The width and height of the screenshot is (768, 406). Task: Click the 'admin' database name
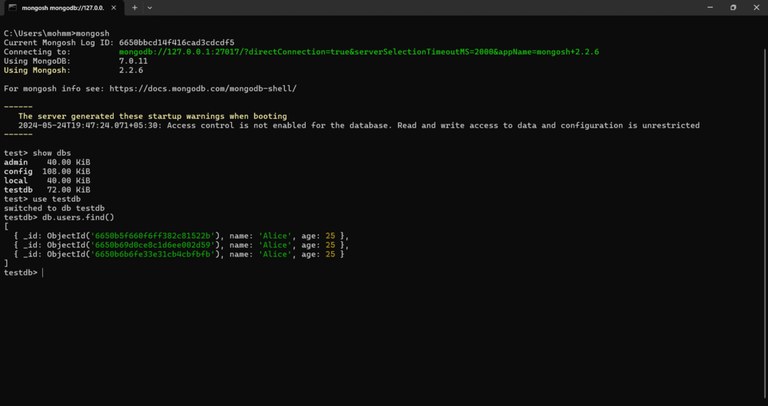[16, 162]
